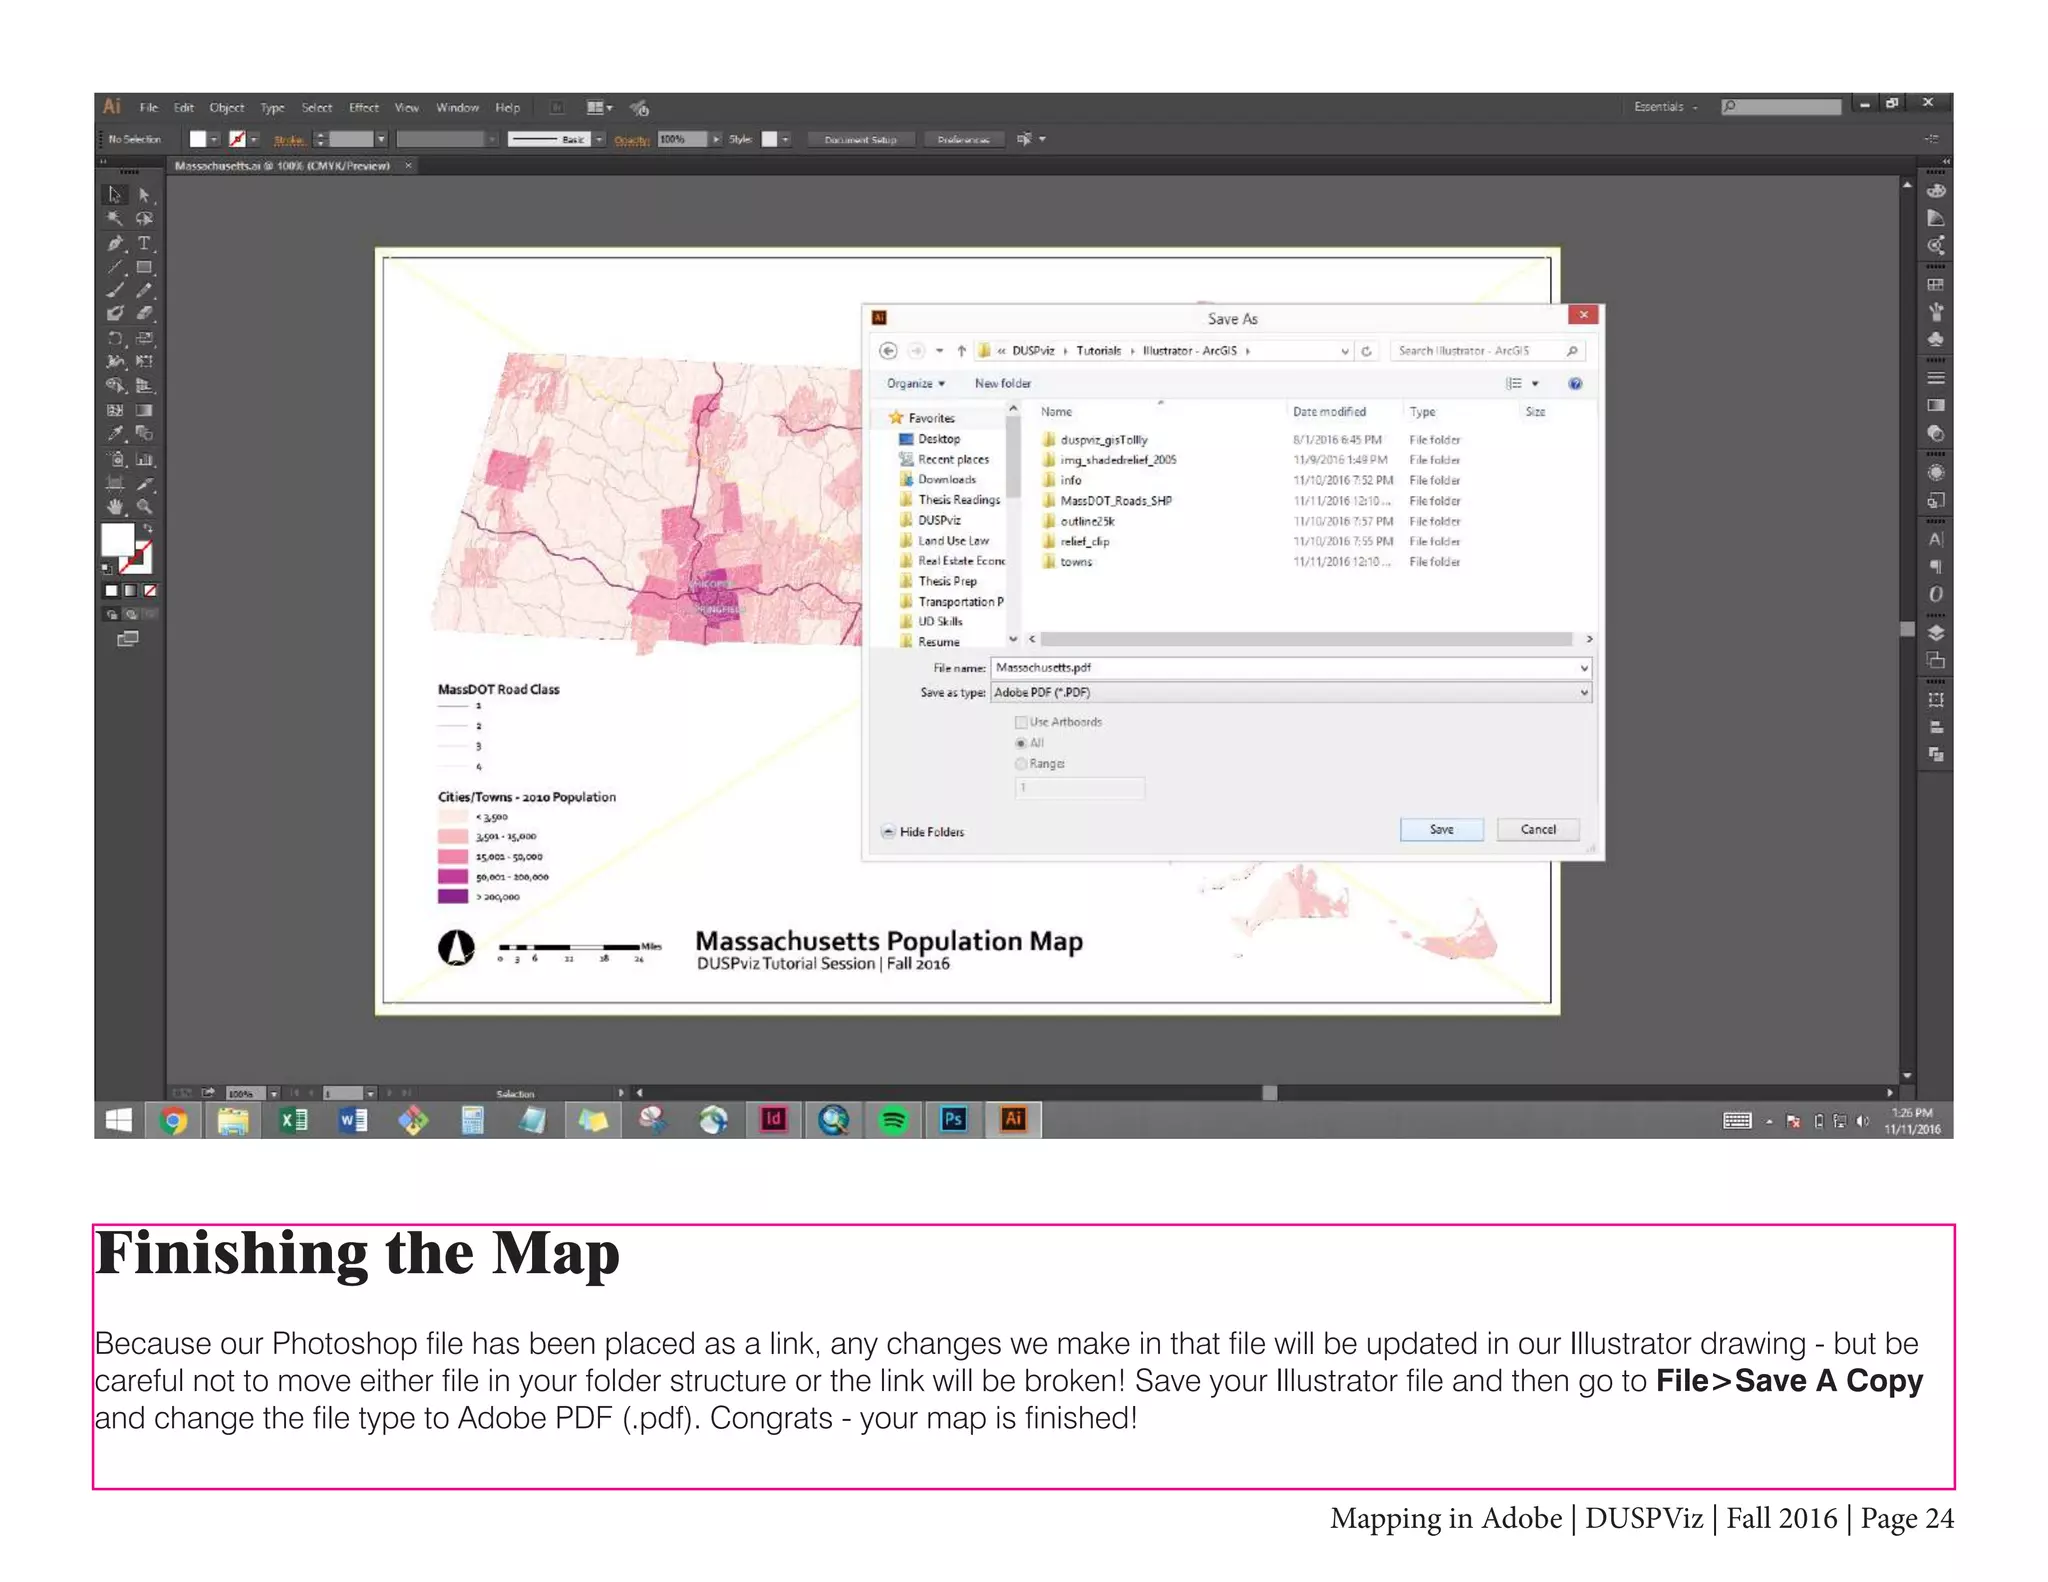Click the Save button
The image size is (2048, 1582).
coord(1441,830)
